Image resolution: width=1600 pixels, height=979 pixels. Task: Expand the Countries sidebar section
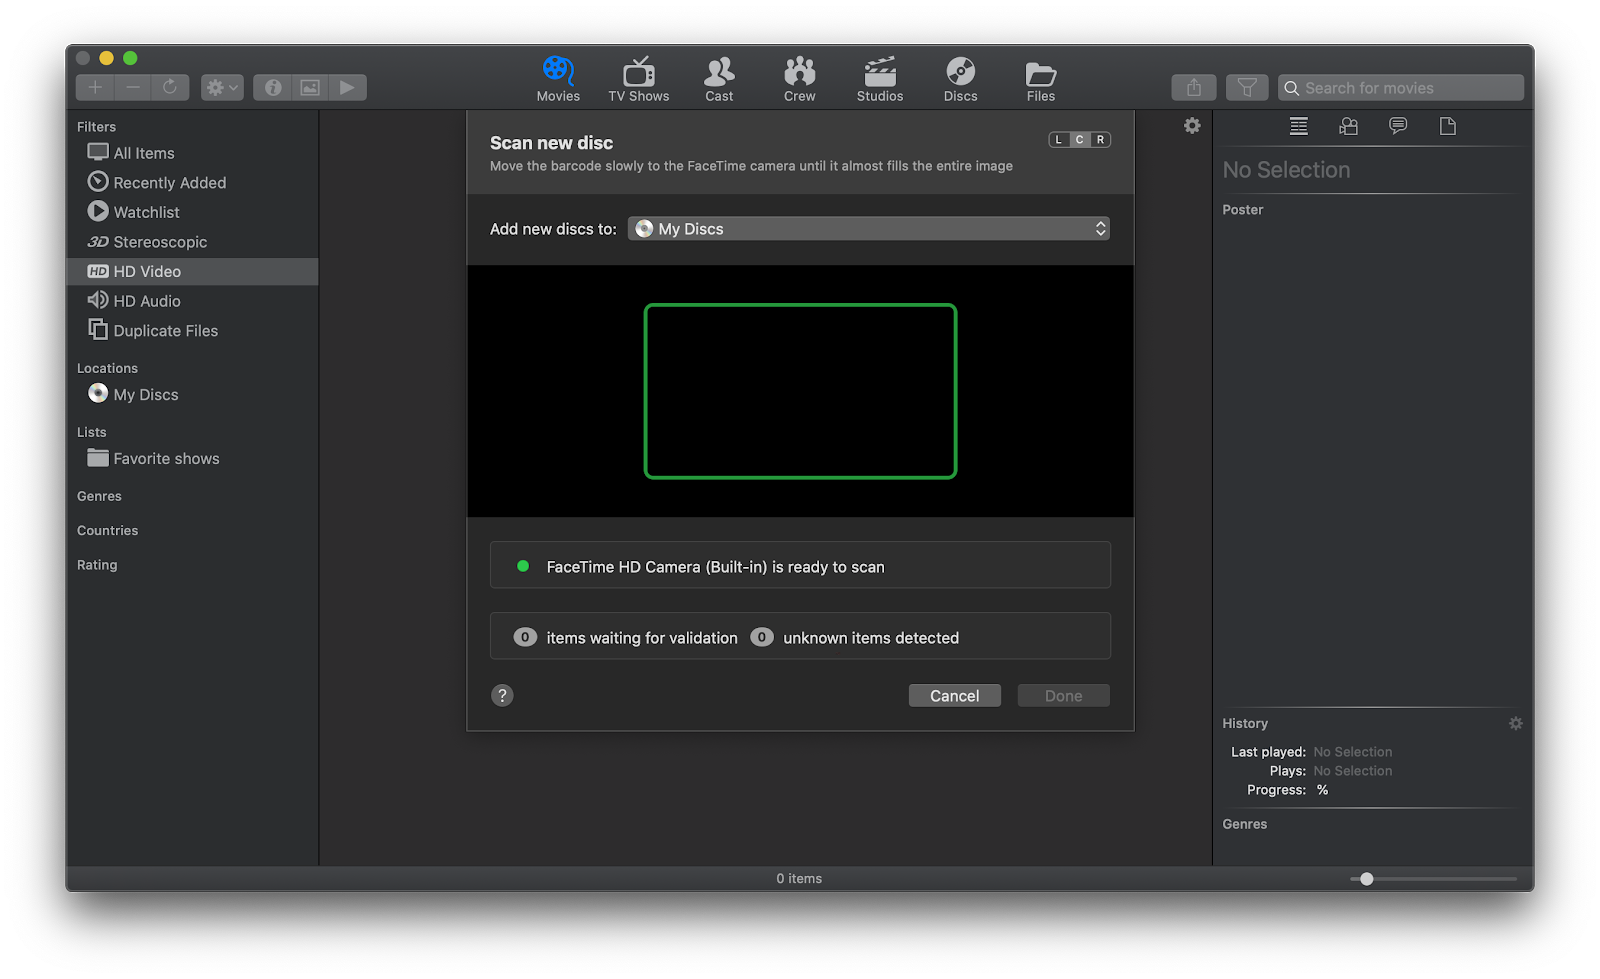pos(107,531)
